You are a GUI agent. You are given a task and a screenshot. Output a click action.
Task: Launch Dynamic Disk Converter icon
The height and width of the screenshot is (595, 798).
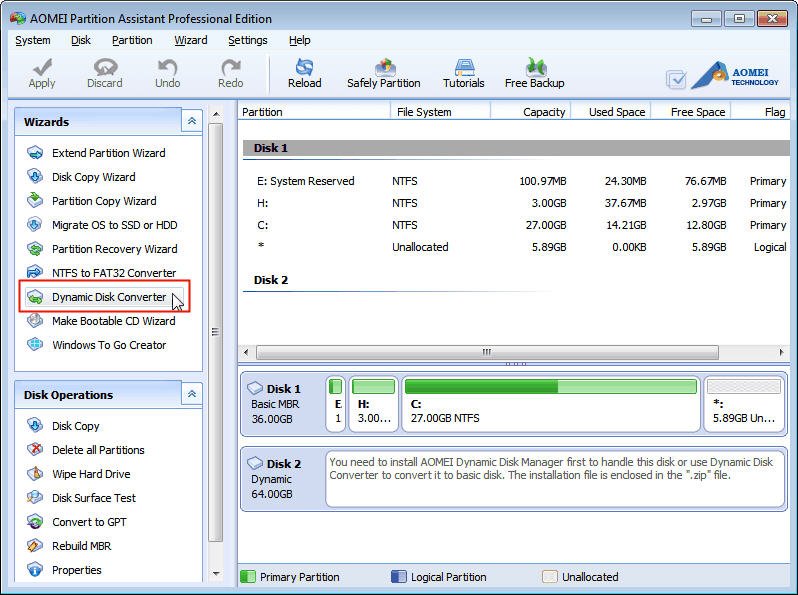pyautogui.click(x=35, y=297)
